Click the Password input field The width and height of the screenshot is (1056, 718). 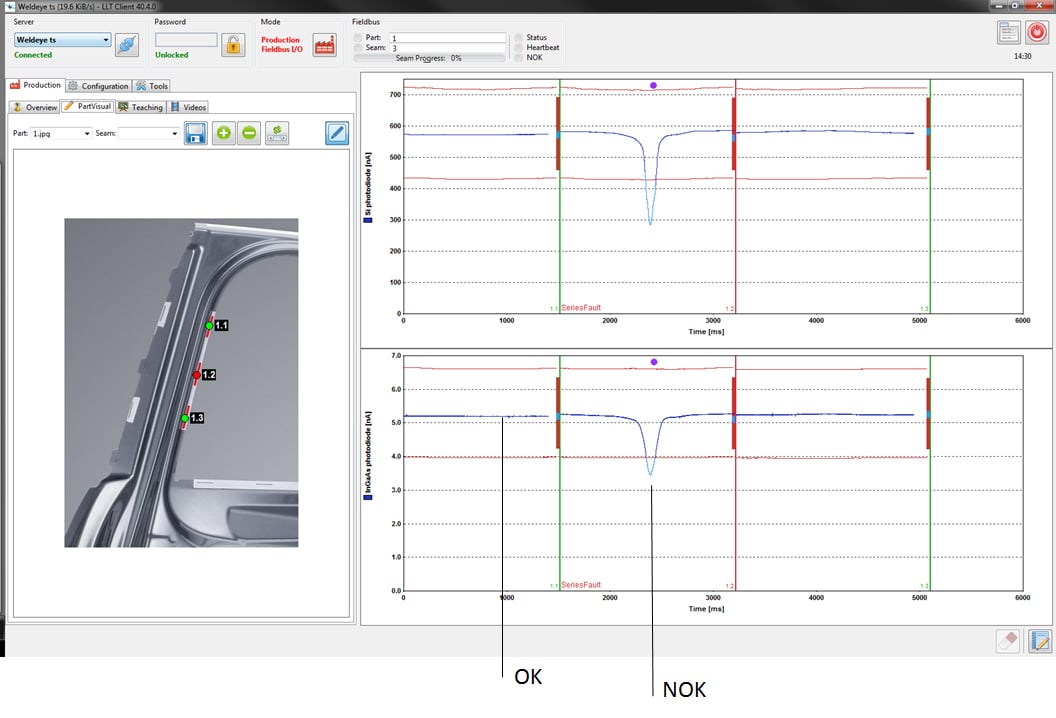click(x=186, y=40)
